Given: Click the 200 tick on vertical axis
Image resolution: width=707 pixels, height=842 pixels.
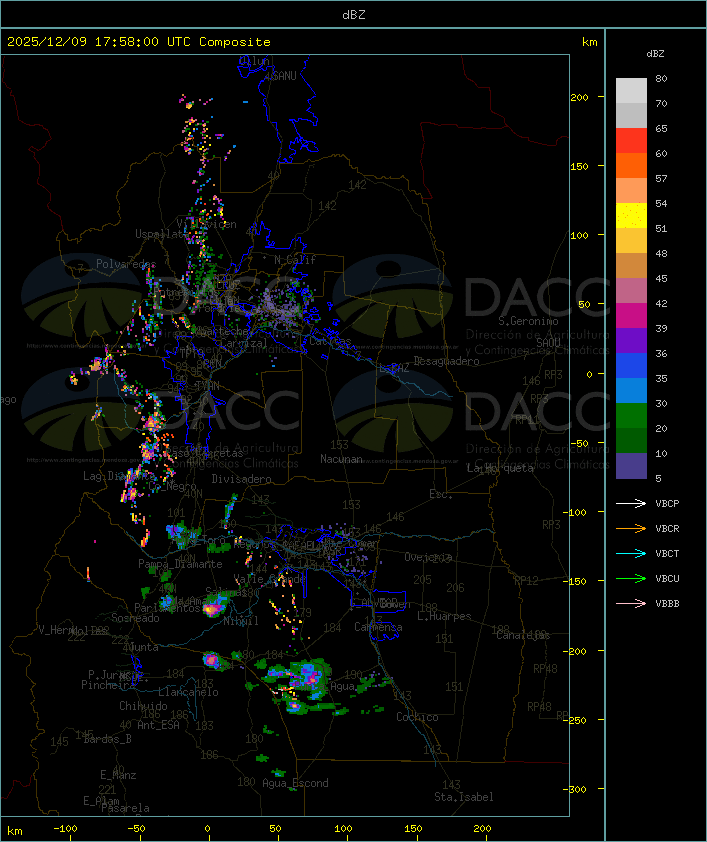Looking at the screenshot, I should click(579, 98).
